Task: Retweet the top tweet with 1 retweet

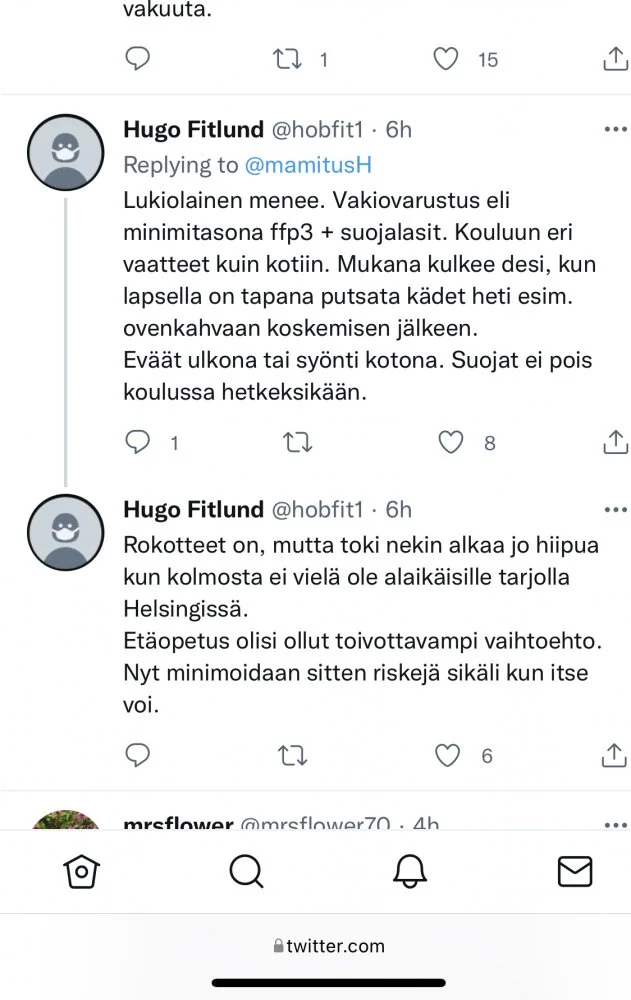Action: [288, 59]
